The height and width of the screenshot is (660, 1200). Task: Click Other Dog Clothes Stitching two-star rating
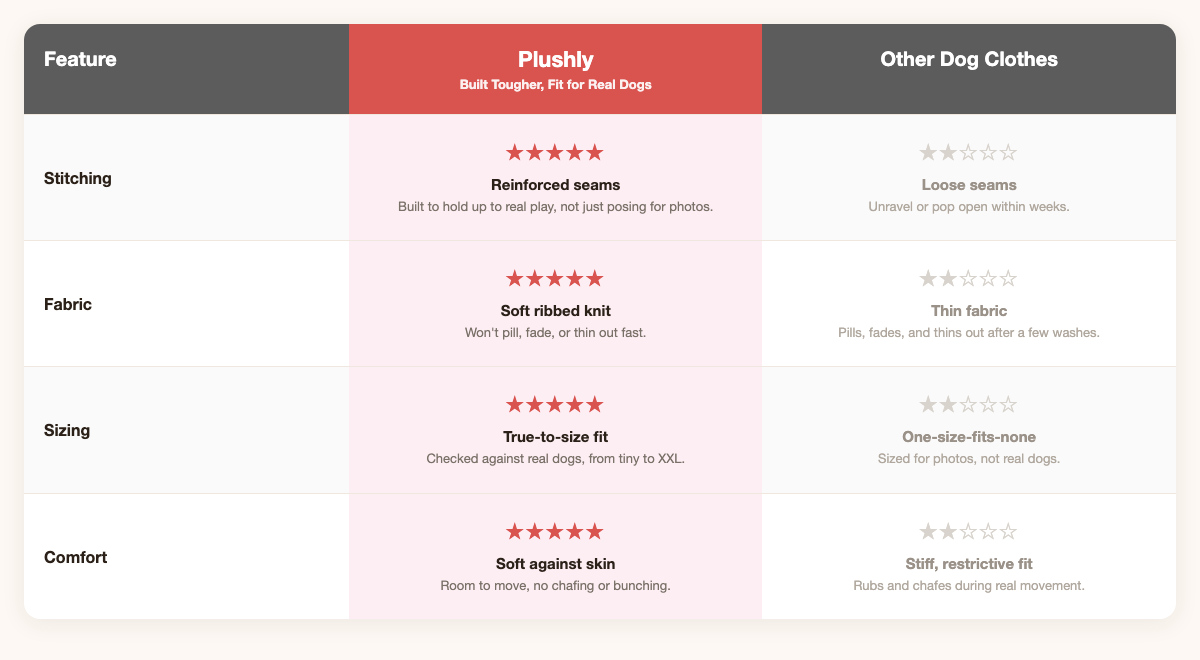968,153
